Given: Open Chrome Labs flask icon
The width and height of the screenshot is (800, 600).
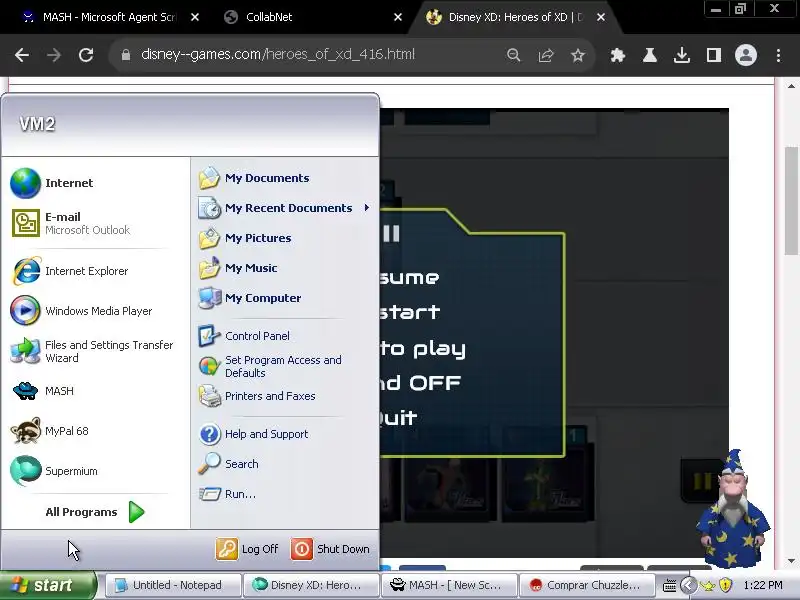Looking at the screenshot, I should click(649, 55).
